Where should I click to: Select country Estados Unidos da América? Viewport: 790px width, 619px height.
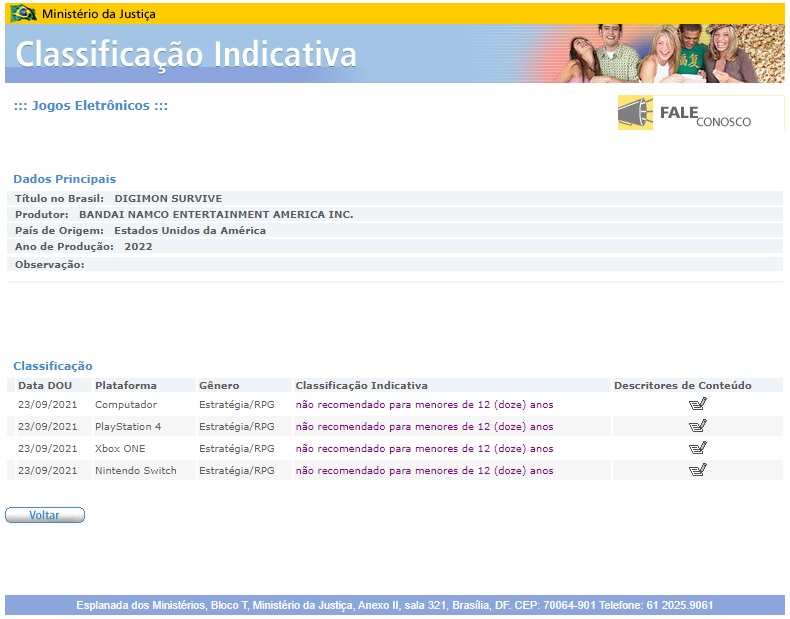point(190,231)
